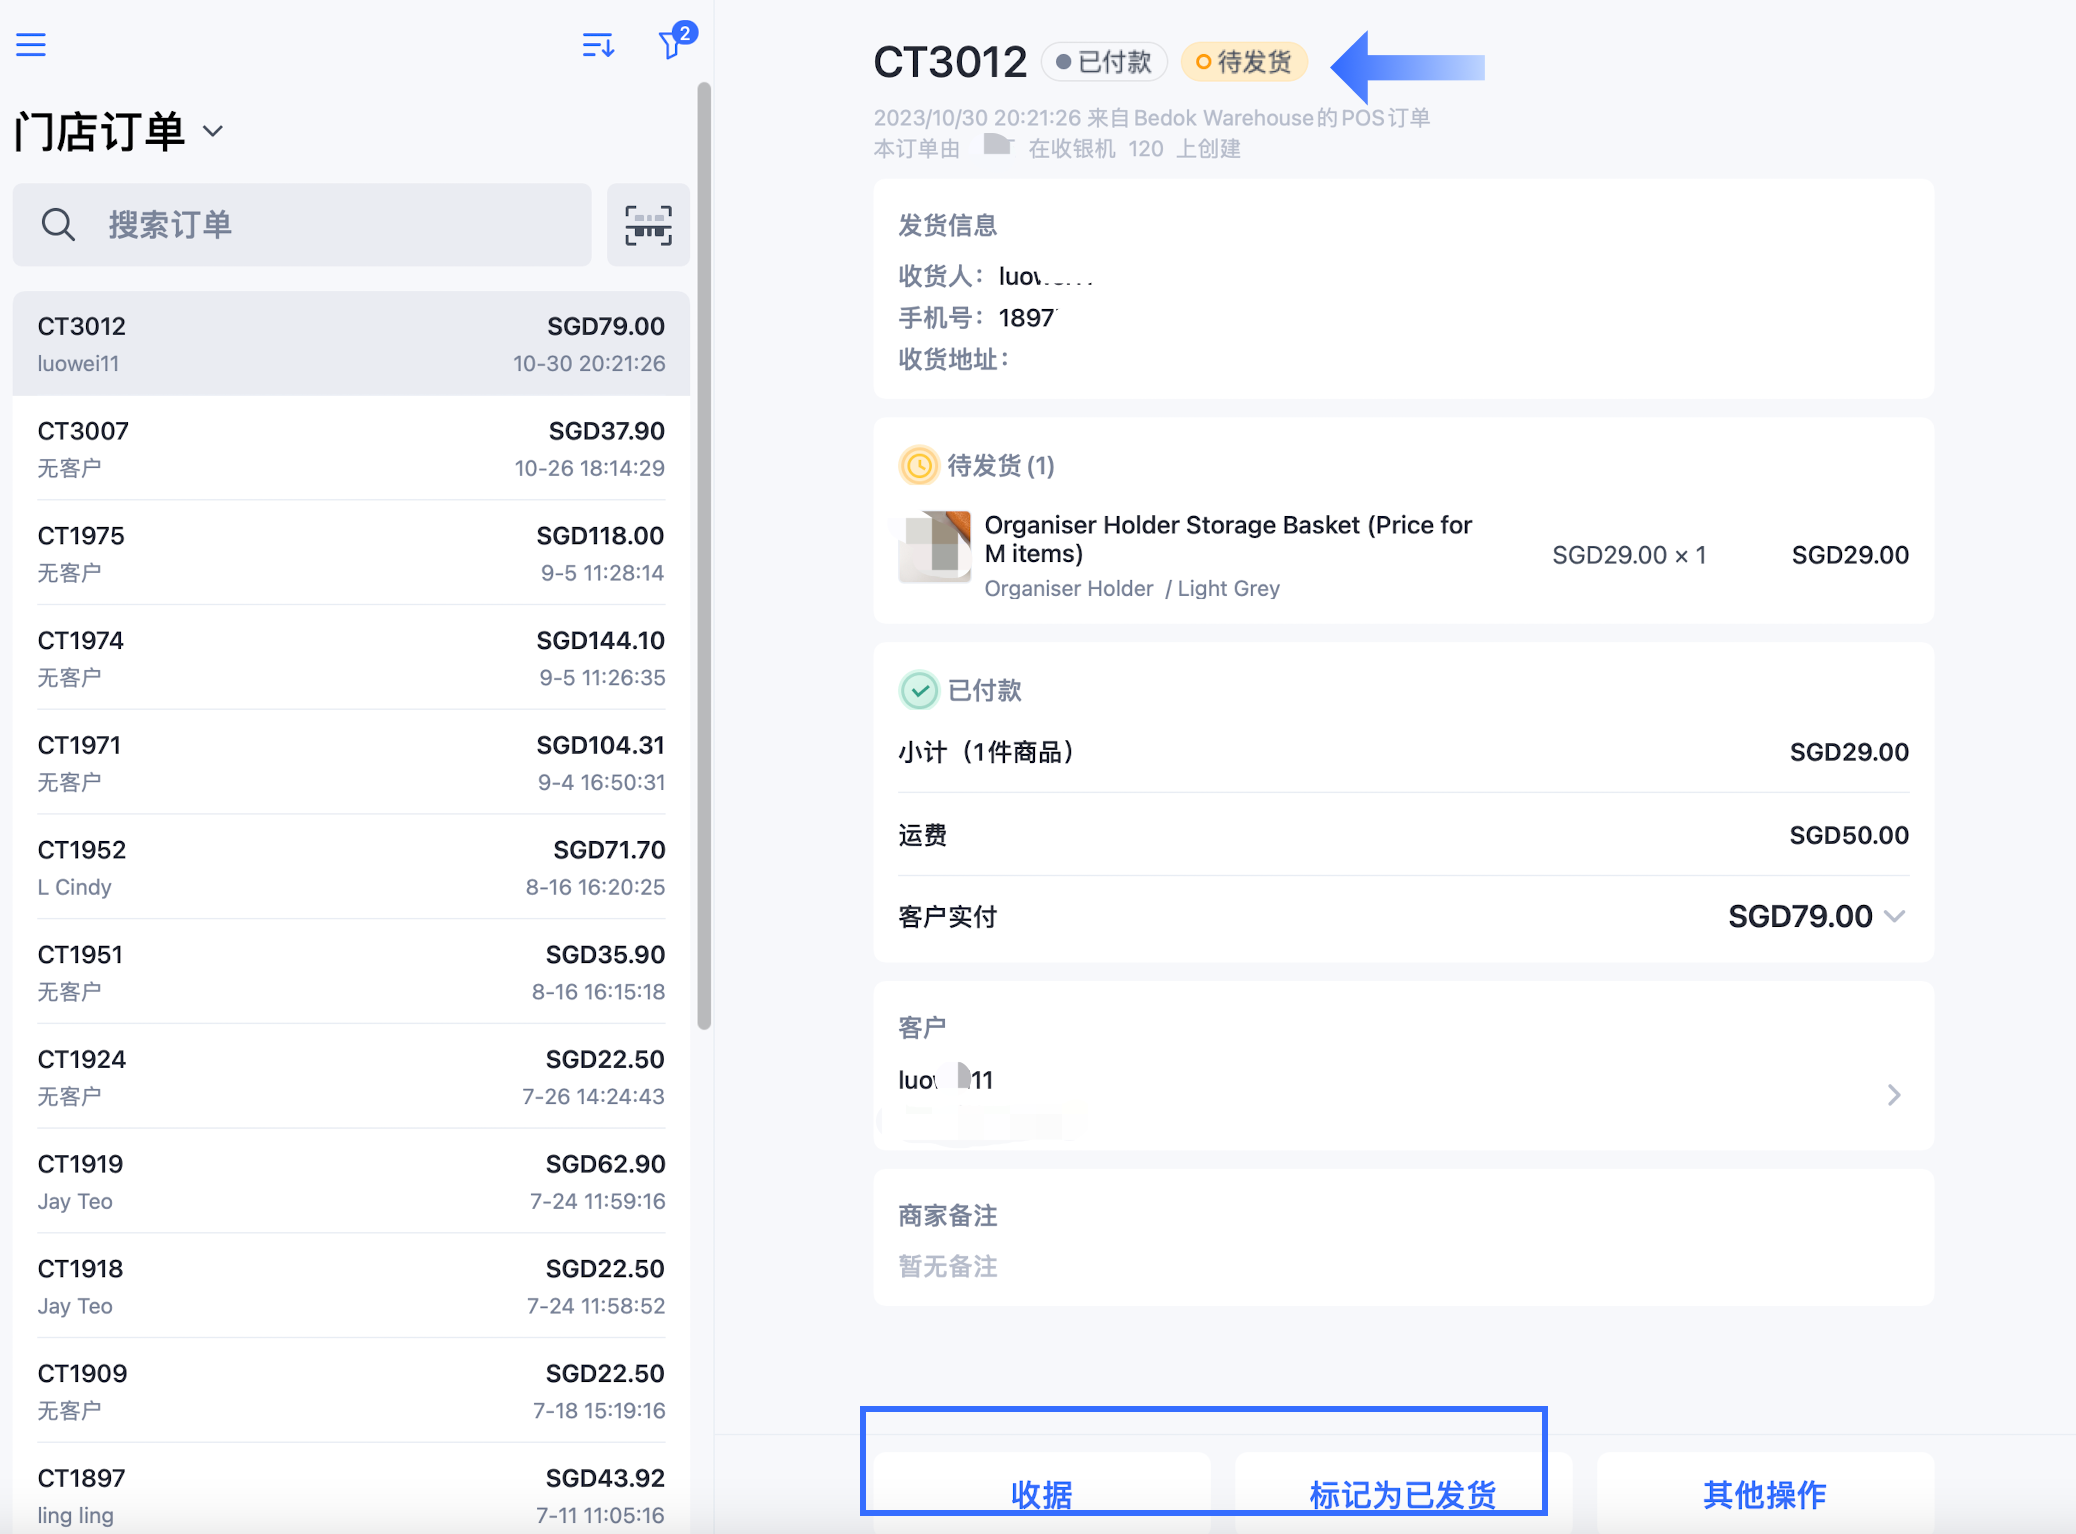Click the sort orders icon

(598, 45)
